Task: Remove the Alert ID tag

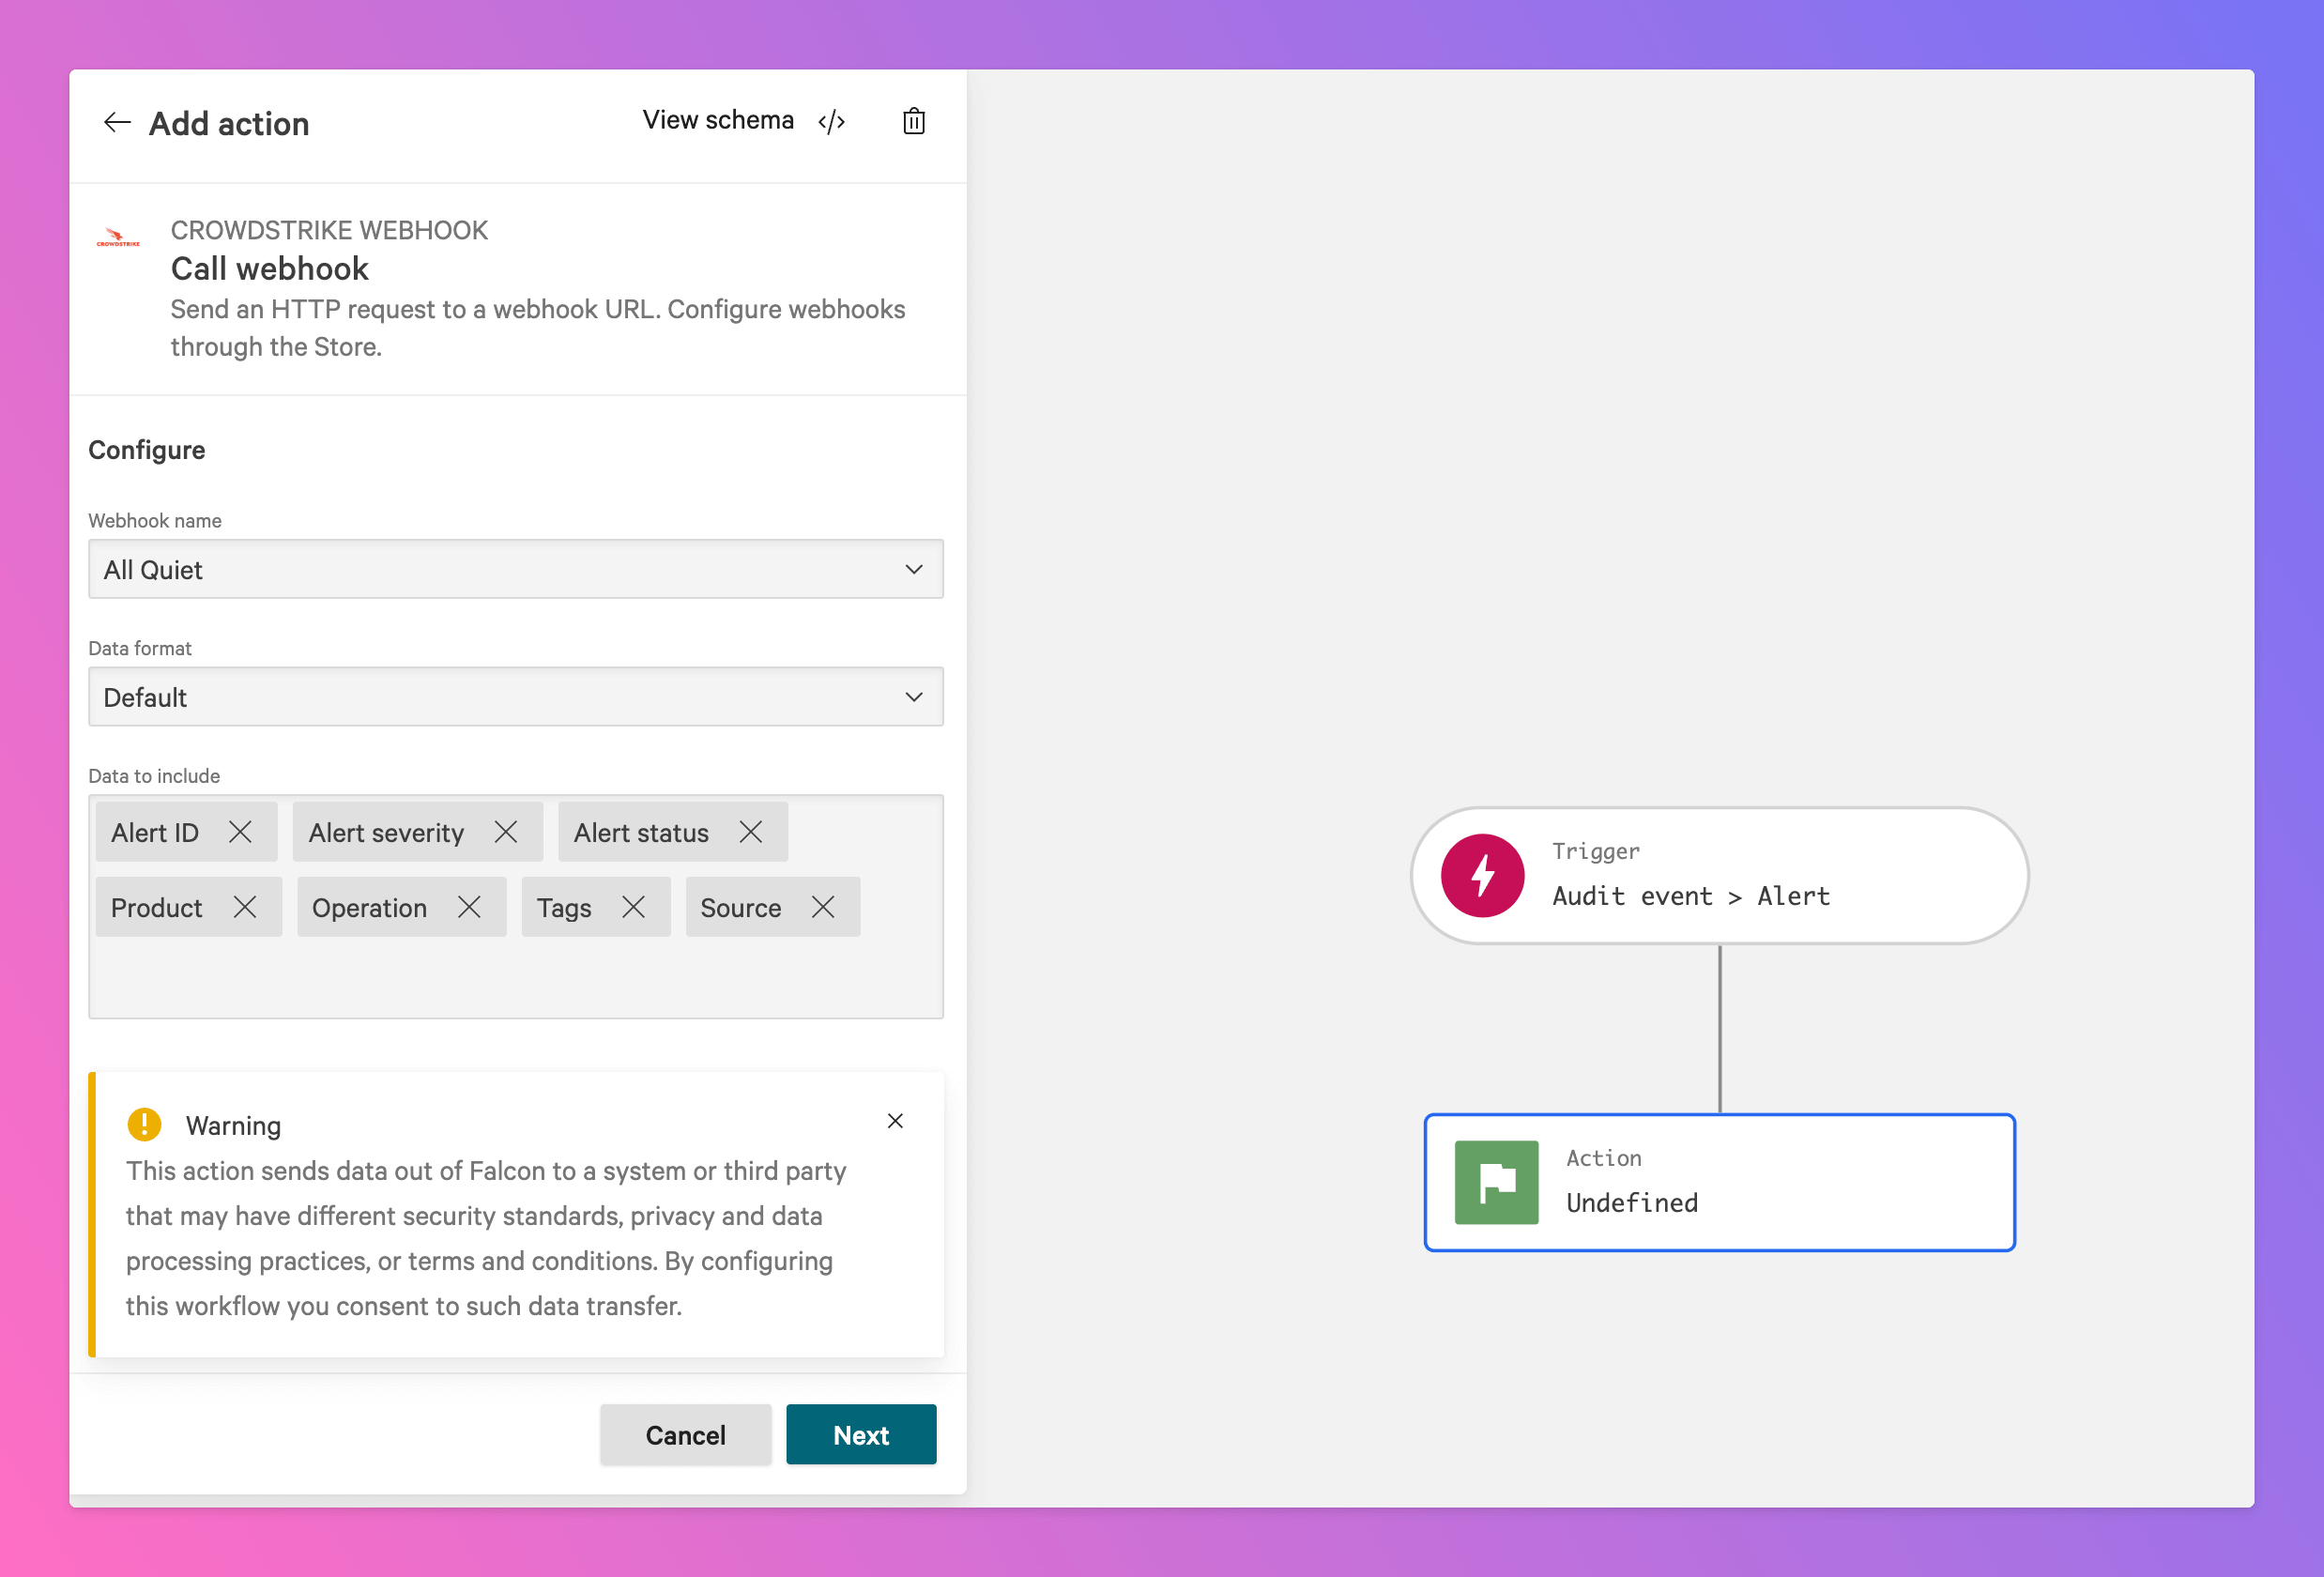Action: 240,832
